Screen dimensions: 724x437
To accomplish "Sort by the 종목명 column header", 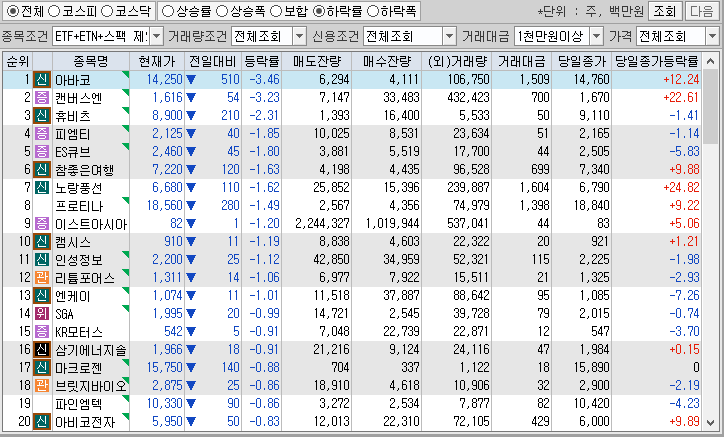I will (x=90, y=61).
